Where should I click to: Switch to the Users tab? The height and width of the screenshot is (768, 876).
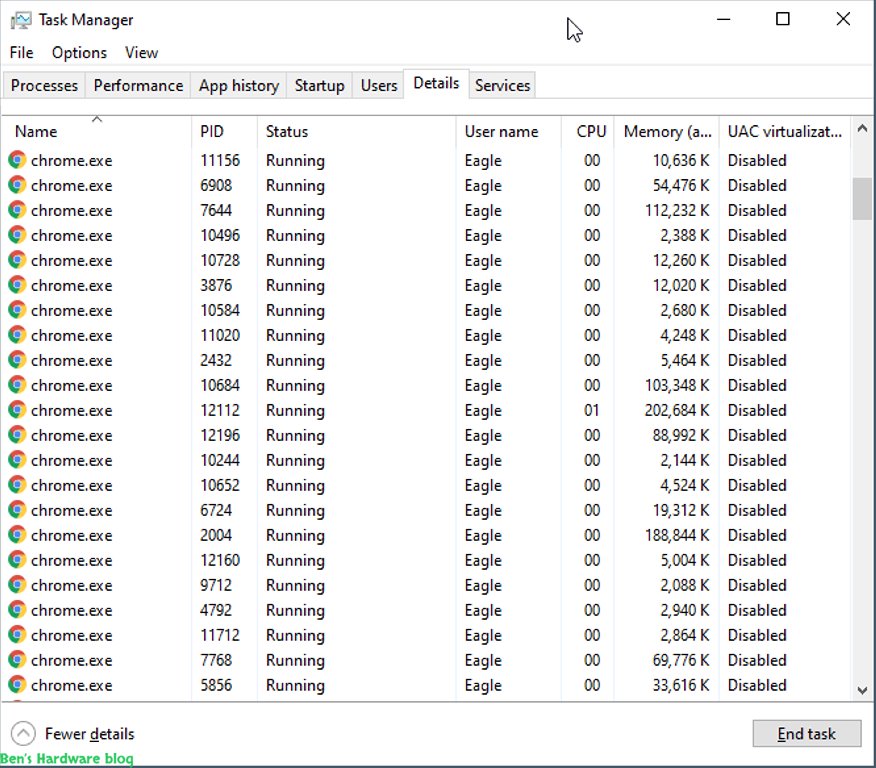378,85
